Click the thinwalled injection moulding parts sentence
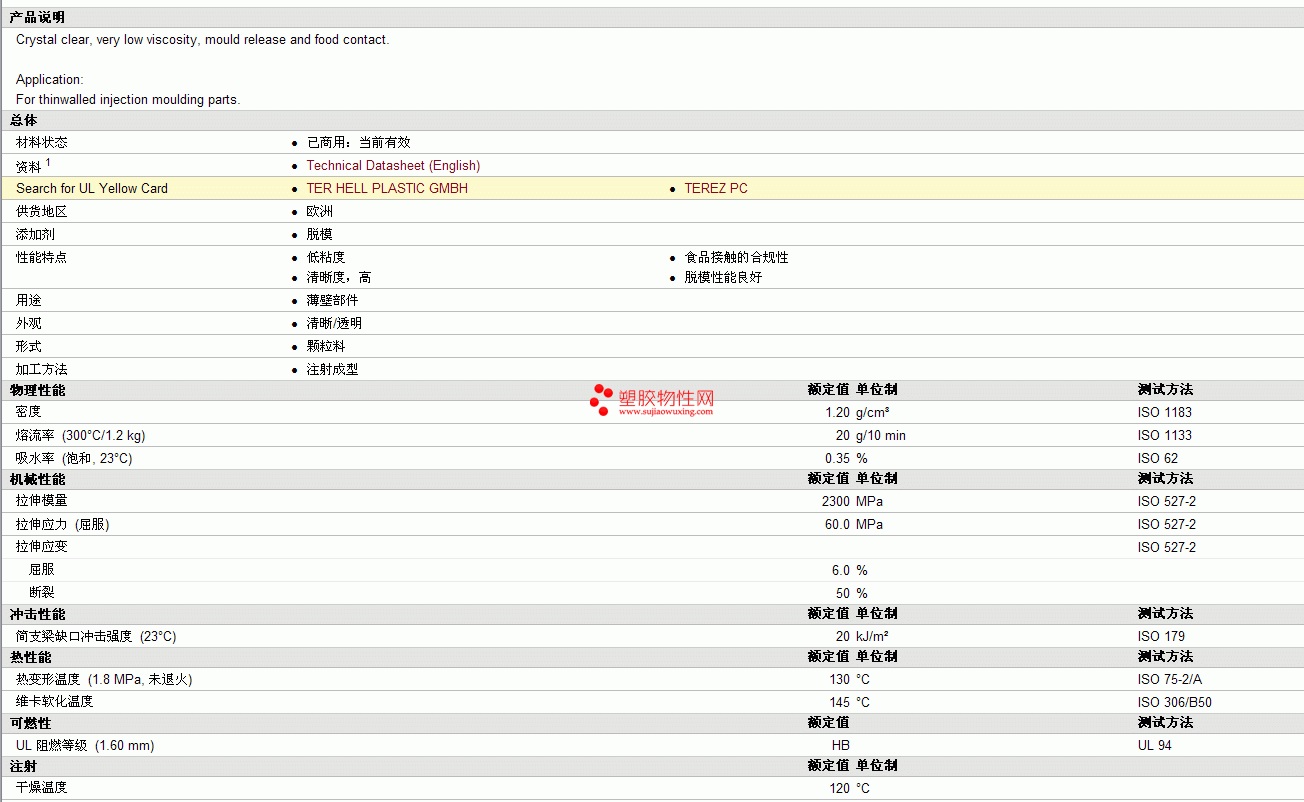The height and width of the screenshot is (802, 1304). pyautogui.click(x=128, y=100)
